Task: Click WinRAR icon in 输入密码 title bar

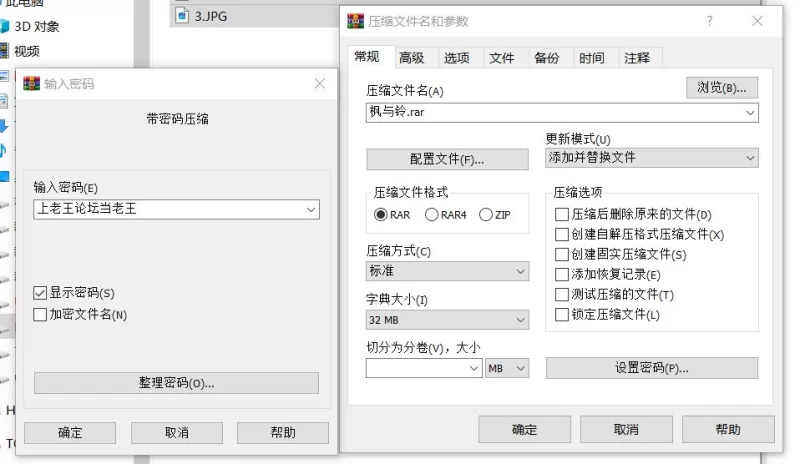Action: [32, 84]
